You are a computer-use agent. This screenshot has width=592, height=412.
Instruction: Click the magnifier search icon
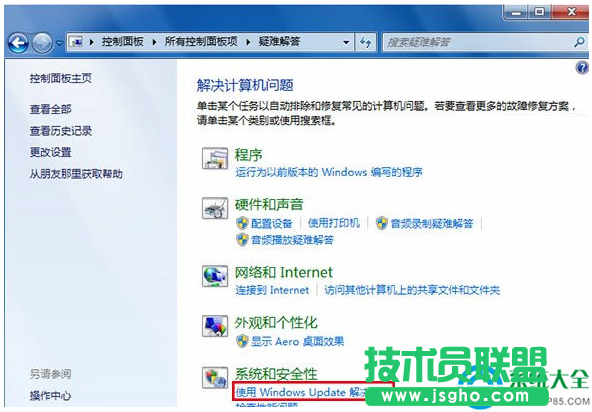coord(579,42)
